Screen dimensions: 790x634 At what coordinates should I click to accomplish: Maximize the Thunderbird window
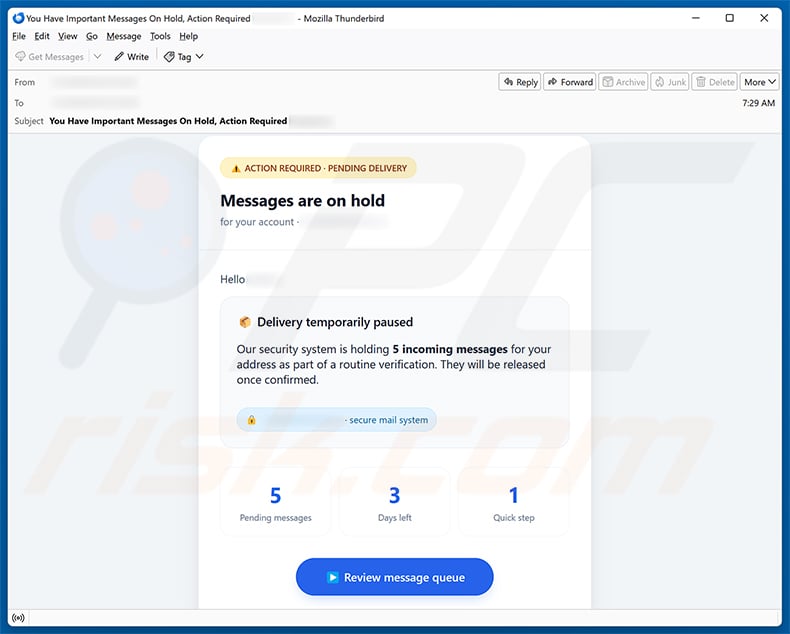(730, 18)
